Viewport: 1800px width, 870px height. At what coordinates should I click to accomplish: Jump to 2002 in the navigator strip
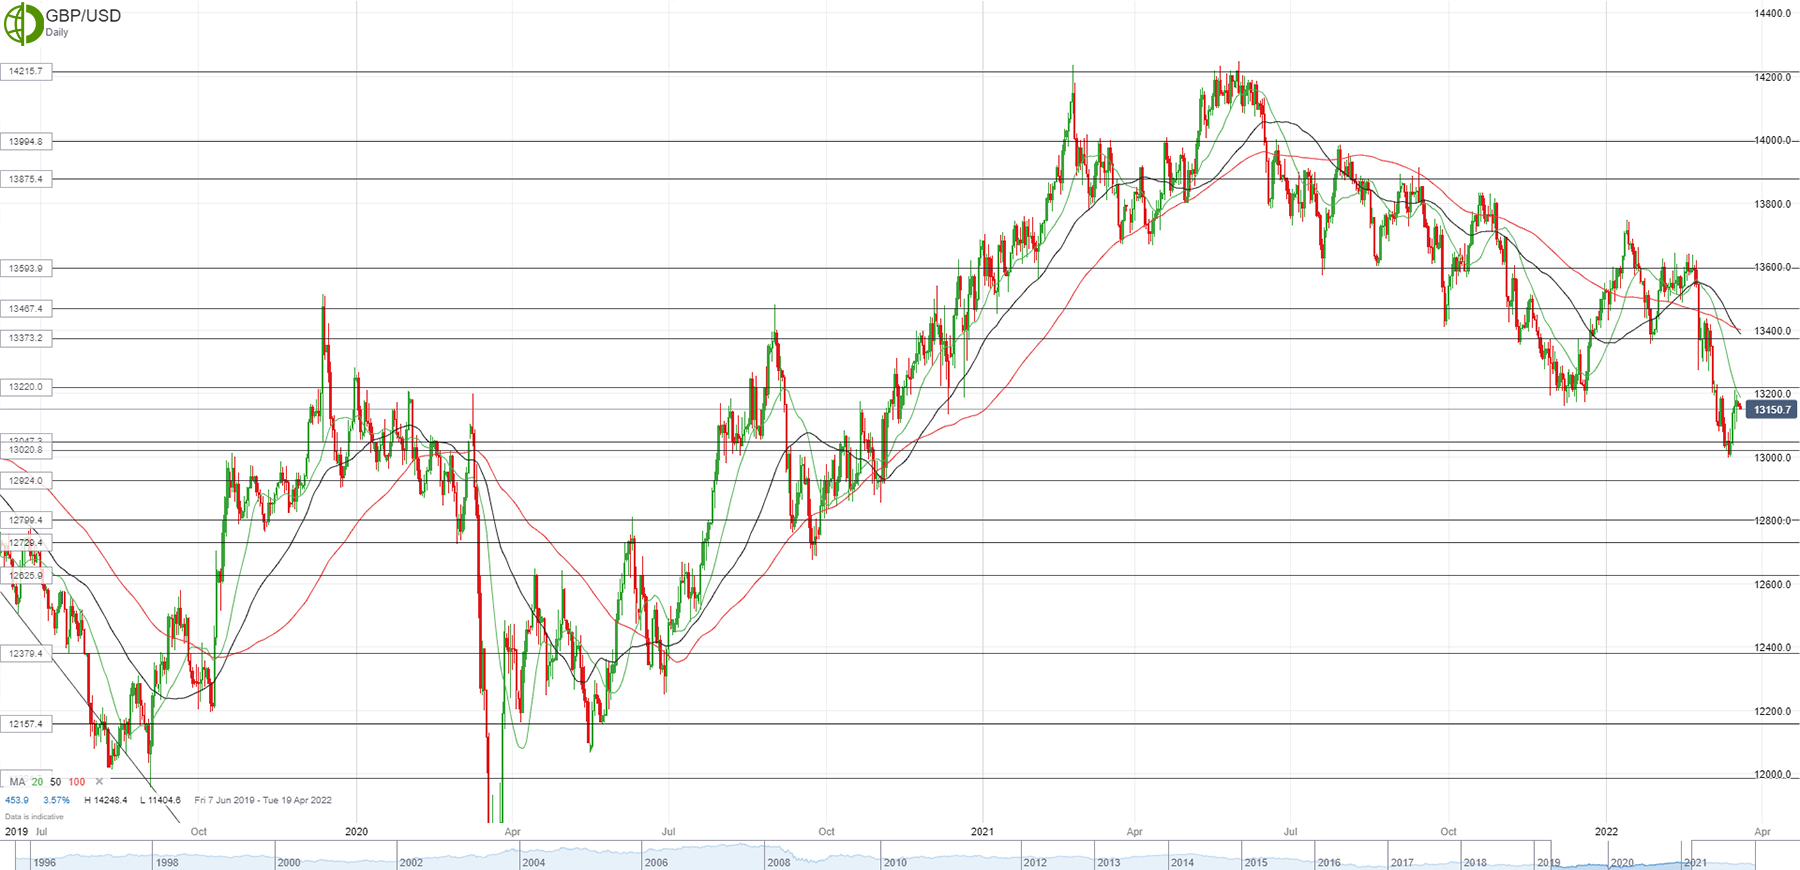point(411,863)
